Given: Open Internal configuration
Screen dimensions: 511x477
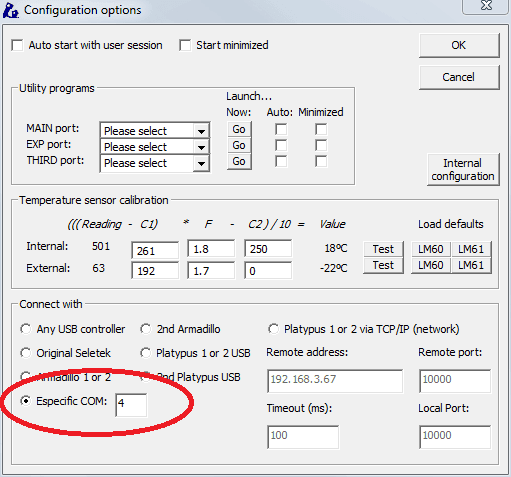Looking at the screenshot, I should point(463,170).
